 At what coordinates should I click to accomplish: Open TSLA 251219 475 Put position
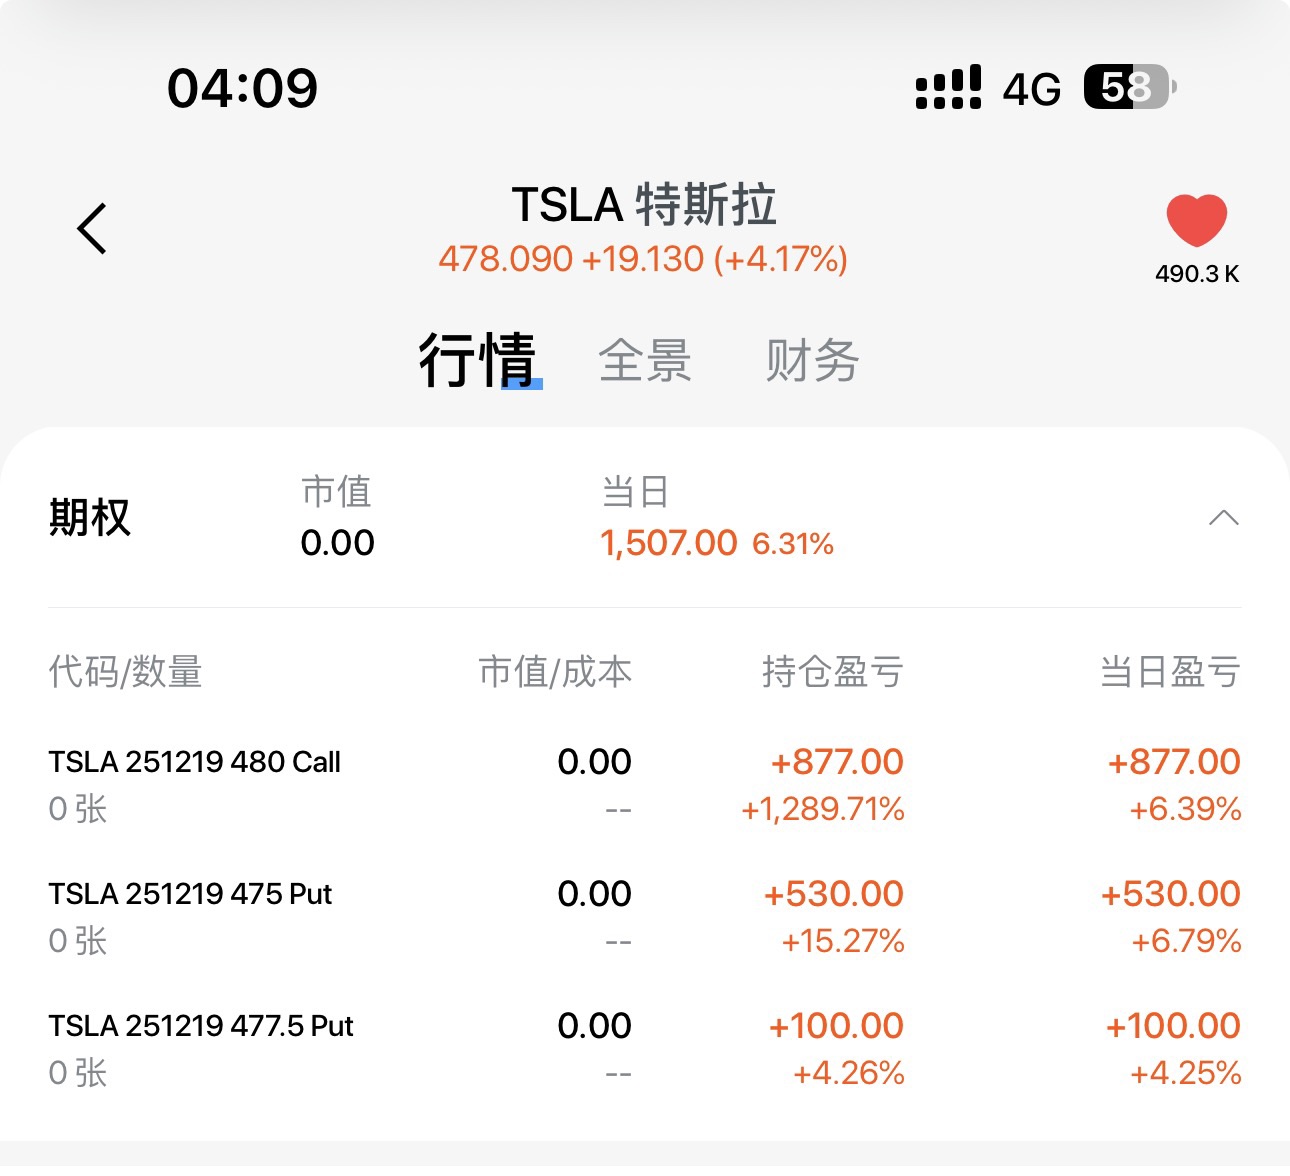[x=190, y=895]
